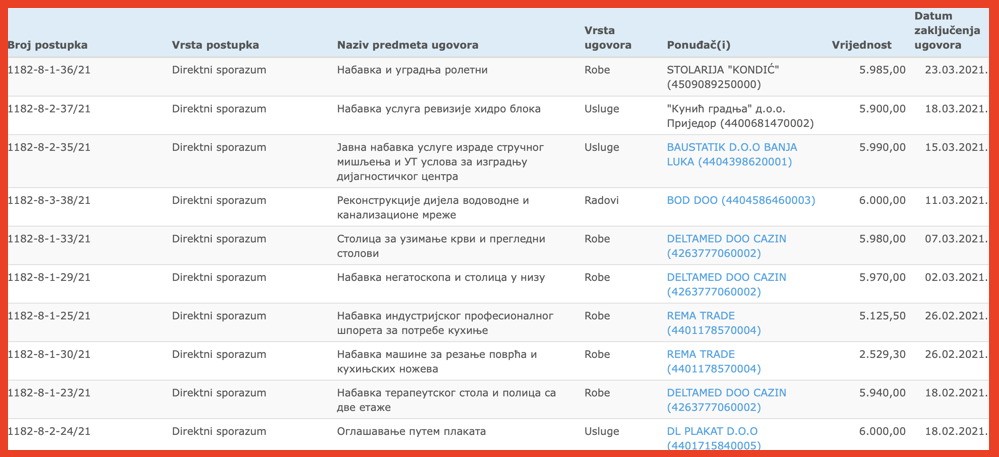Open the DL PLAKAT D.O.O supplier link
The height and width of the screenshot is (457, 999).
point(714,439)
